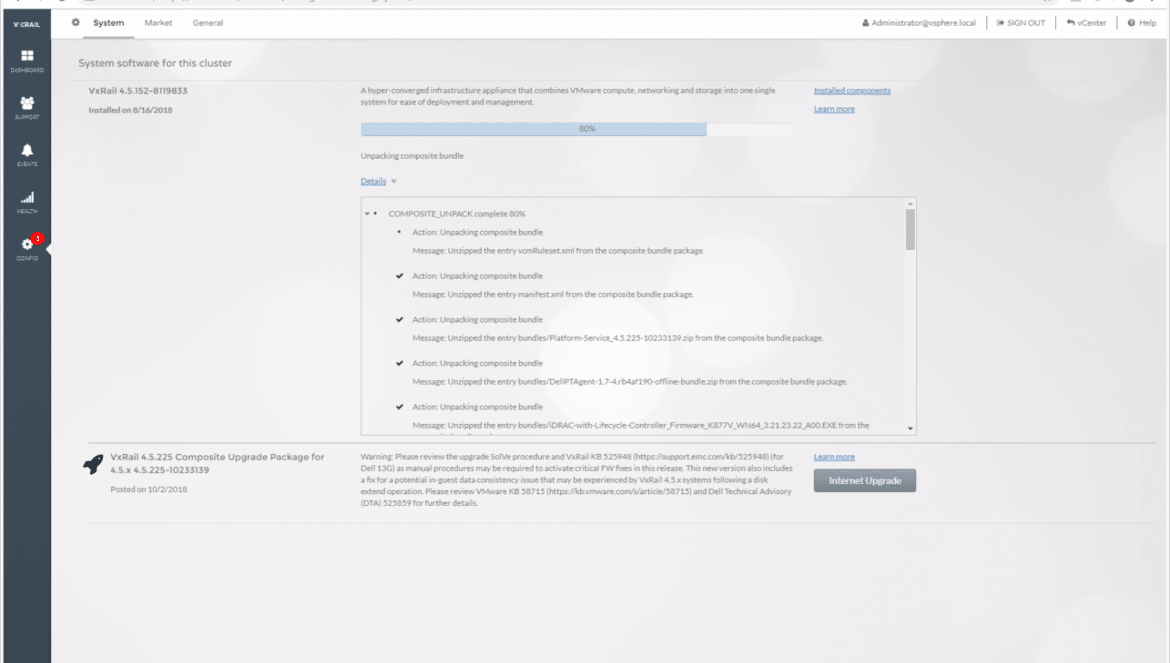Screen dimensions: 1170x663
Task: Open the Health section in the sidebar
Action: [x=27, y=201]
